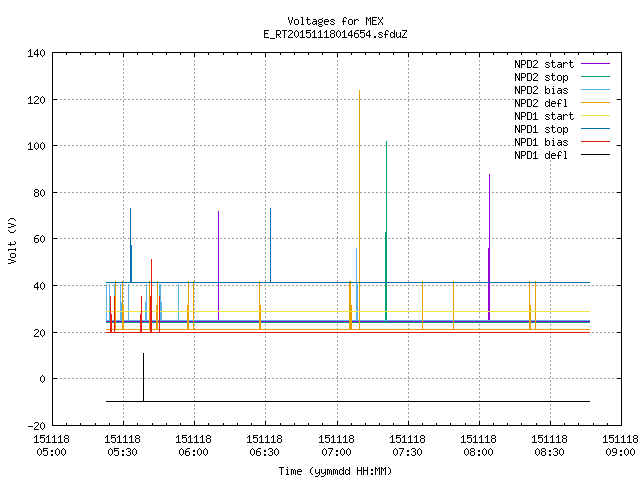Click the NPD2 stop legend label

[541, 77]
